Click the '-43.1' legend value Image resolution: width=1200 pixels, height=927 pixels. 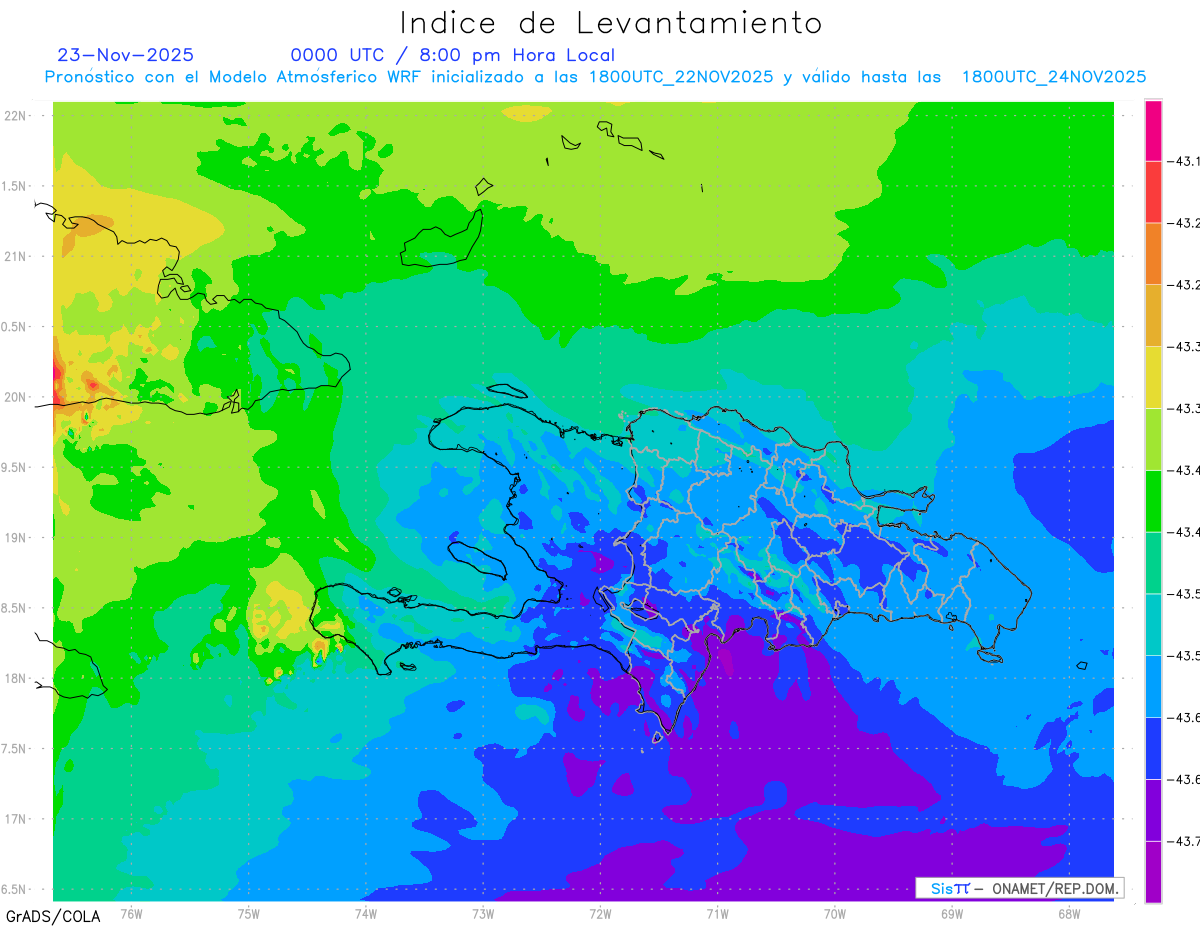click(1184, 161)
